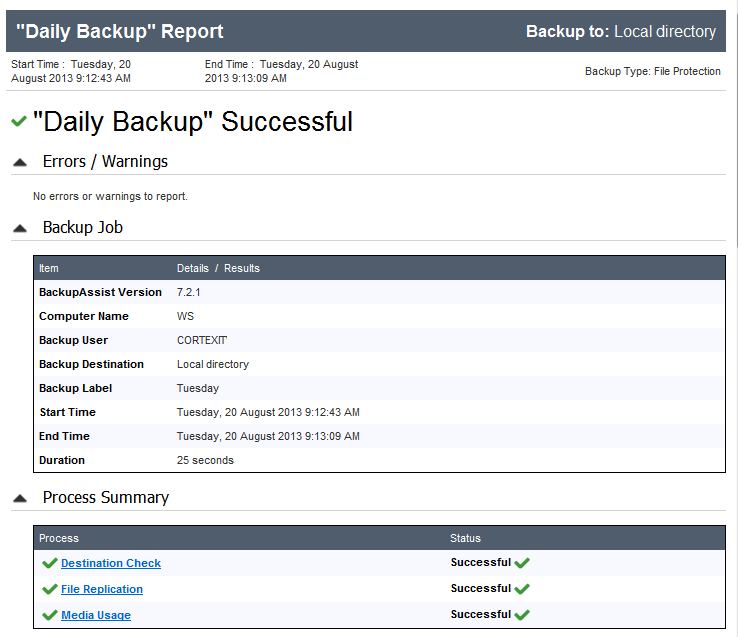Click the Backup to: Local directory header text
738x637 pixels.
[x=621, y=32]
